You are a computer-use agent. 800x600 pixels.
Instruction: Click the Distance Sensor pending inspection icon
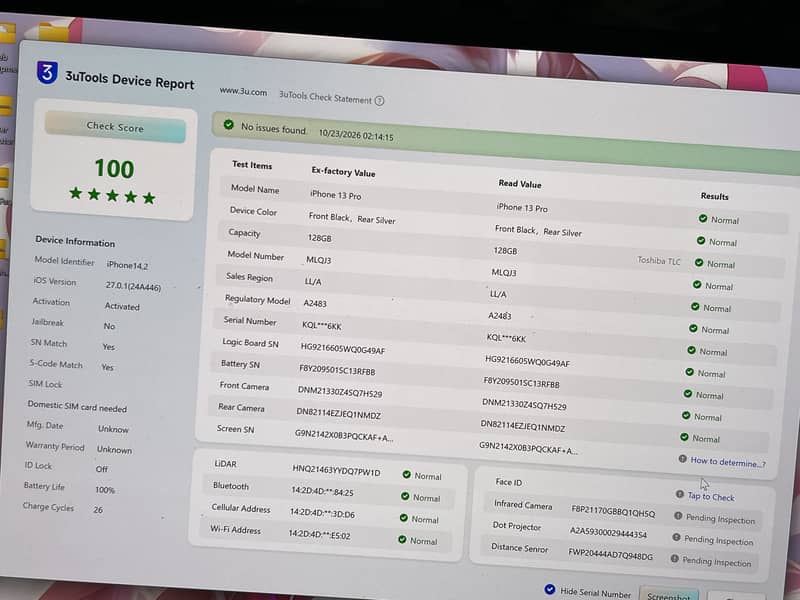coord(674,559)
